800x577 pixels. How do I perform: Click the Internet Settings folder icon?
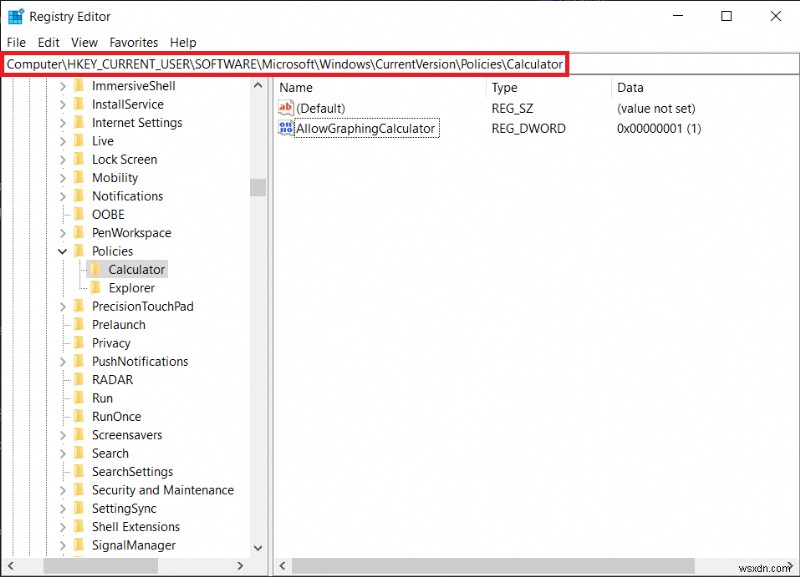pyautogui.click(x=79, y=122)
